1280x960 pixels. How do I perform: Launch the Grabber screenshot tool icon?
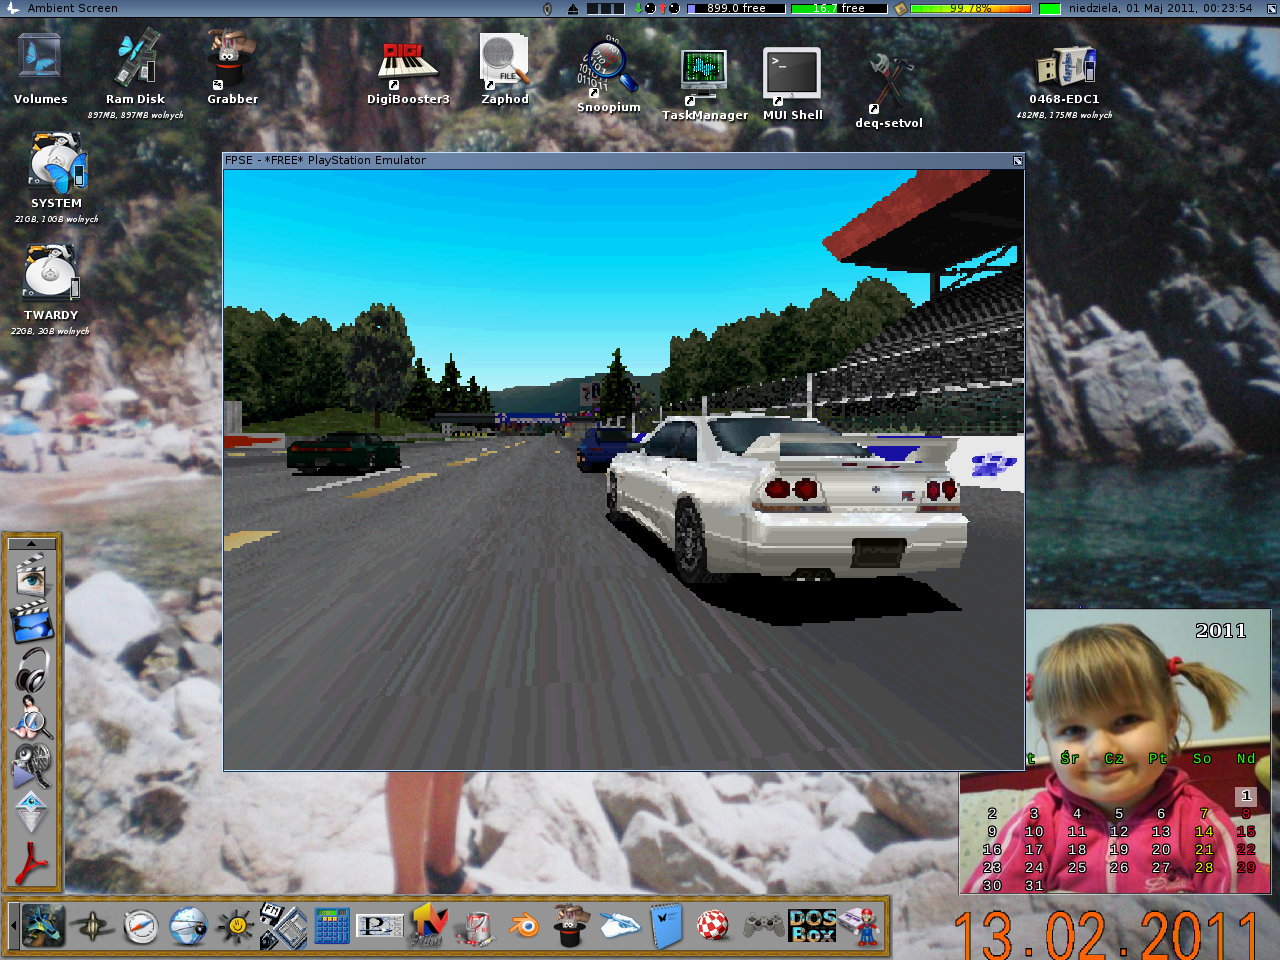[232, 58]
